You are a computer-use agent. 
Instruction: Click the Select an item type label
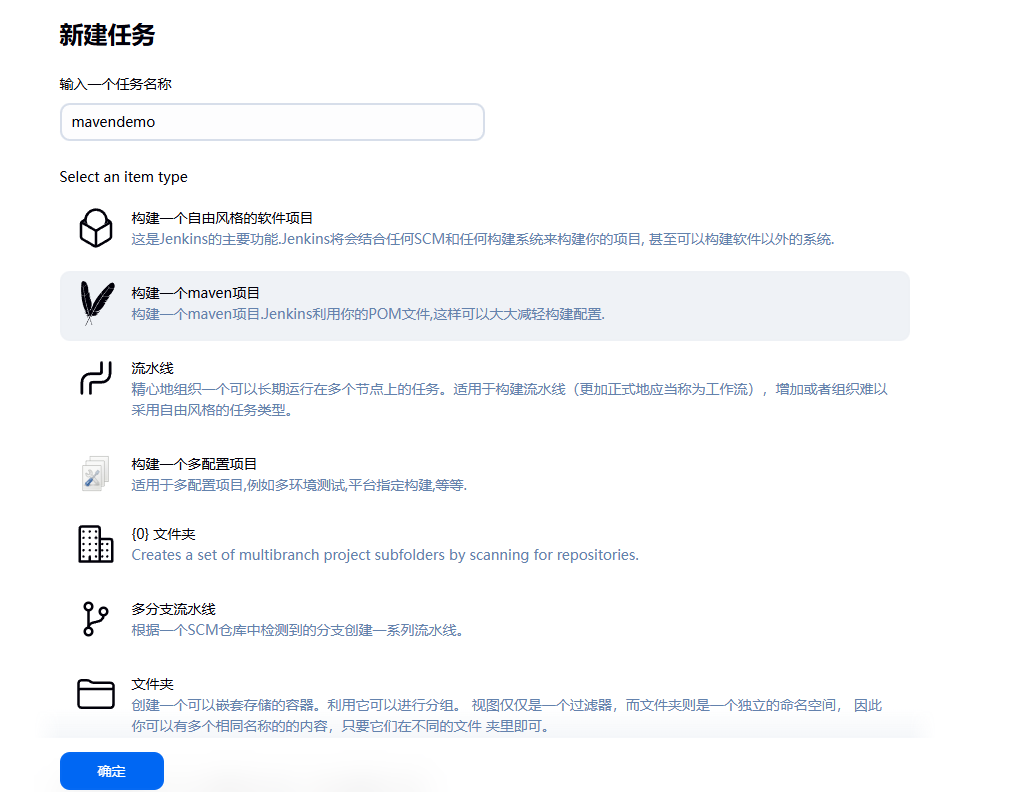click(x=123, y=177)
